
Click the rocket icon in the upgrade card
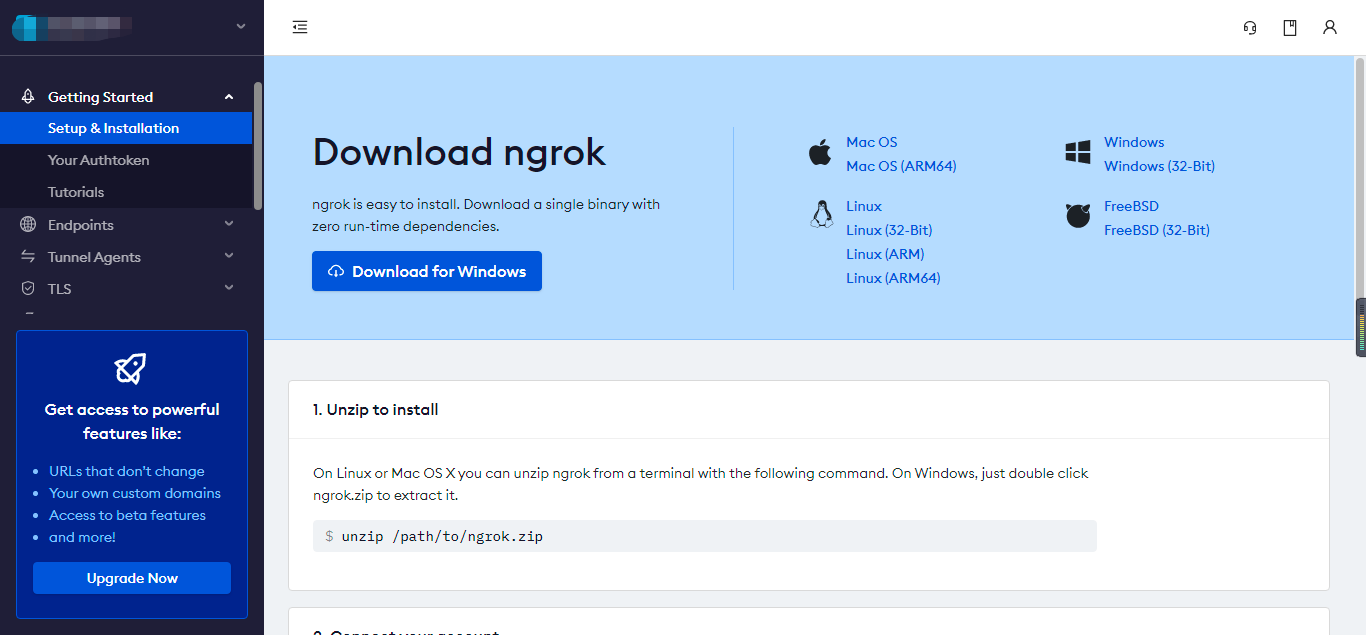click(x=131, y=368)
